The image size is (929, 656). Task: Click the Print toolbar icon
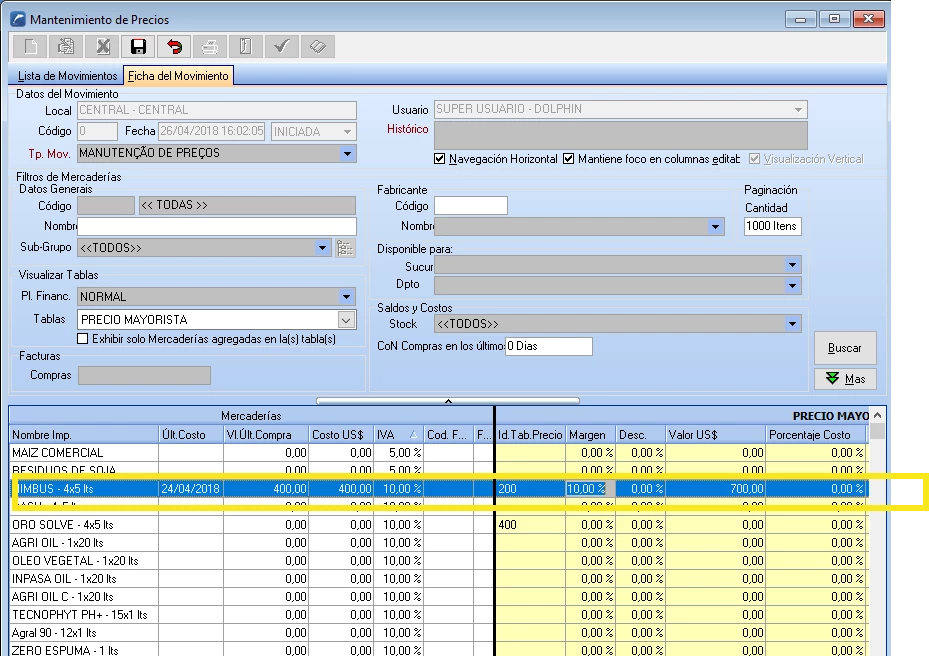[209, 46]
